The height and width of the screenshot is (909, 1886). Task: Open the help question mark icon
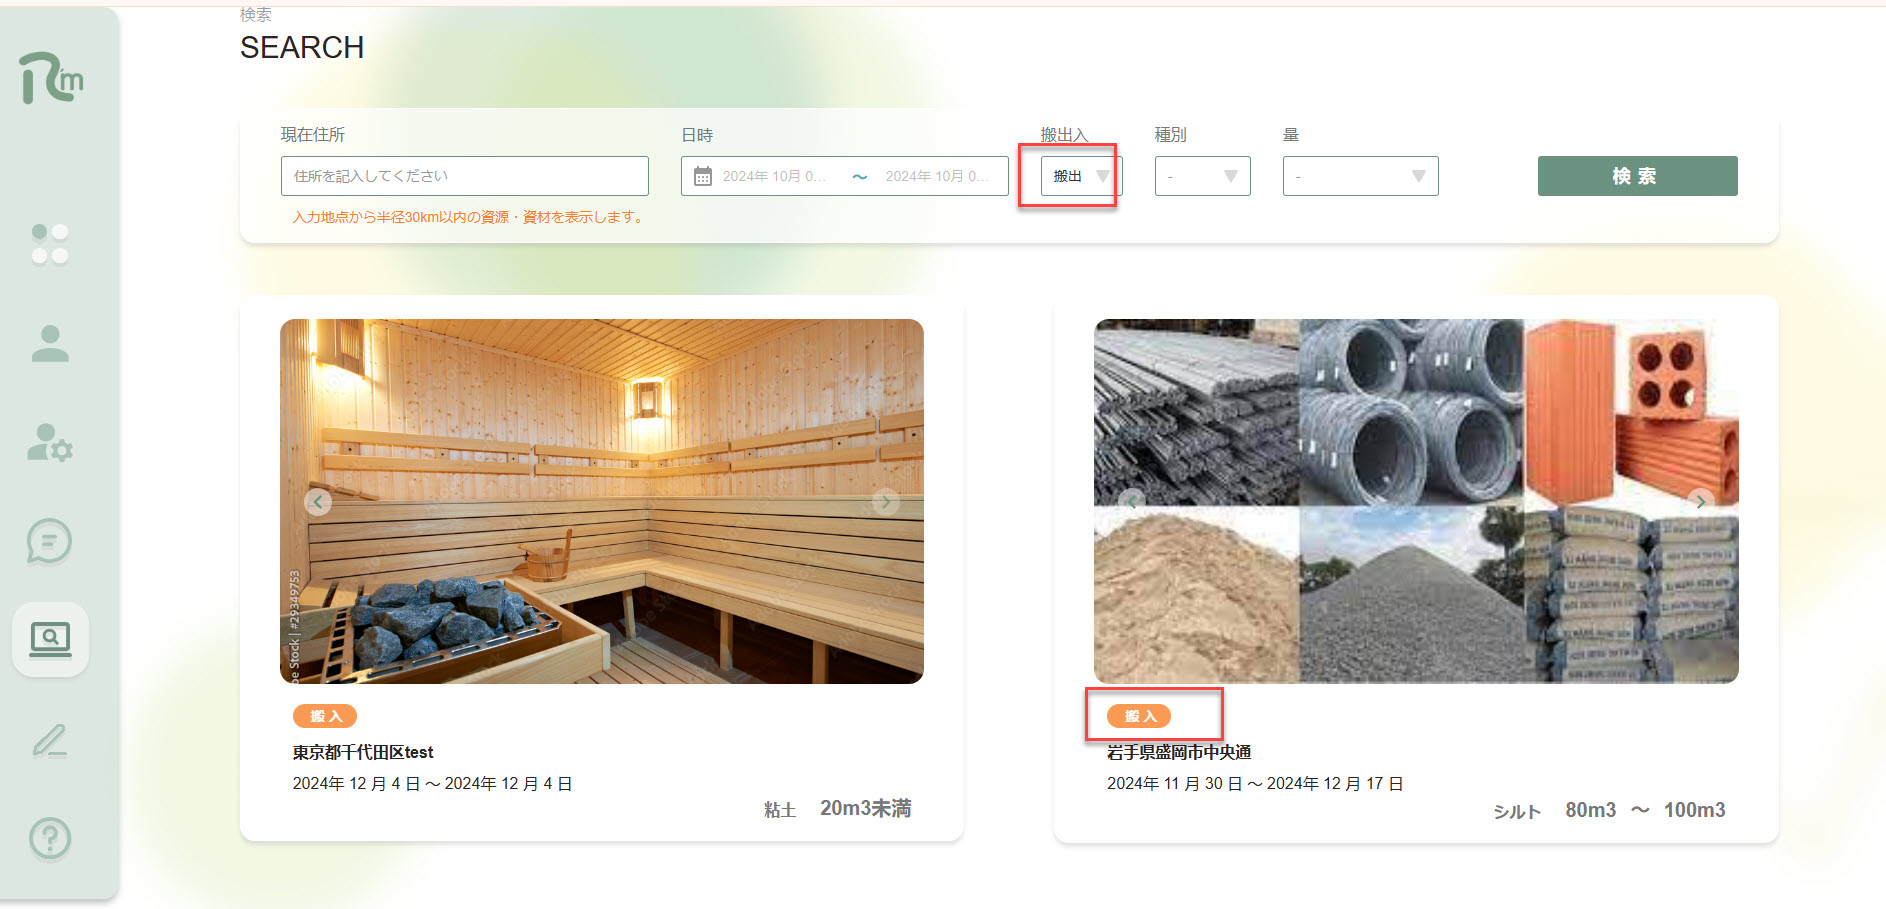click(x=50, y=838)
